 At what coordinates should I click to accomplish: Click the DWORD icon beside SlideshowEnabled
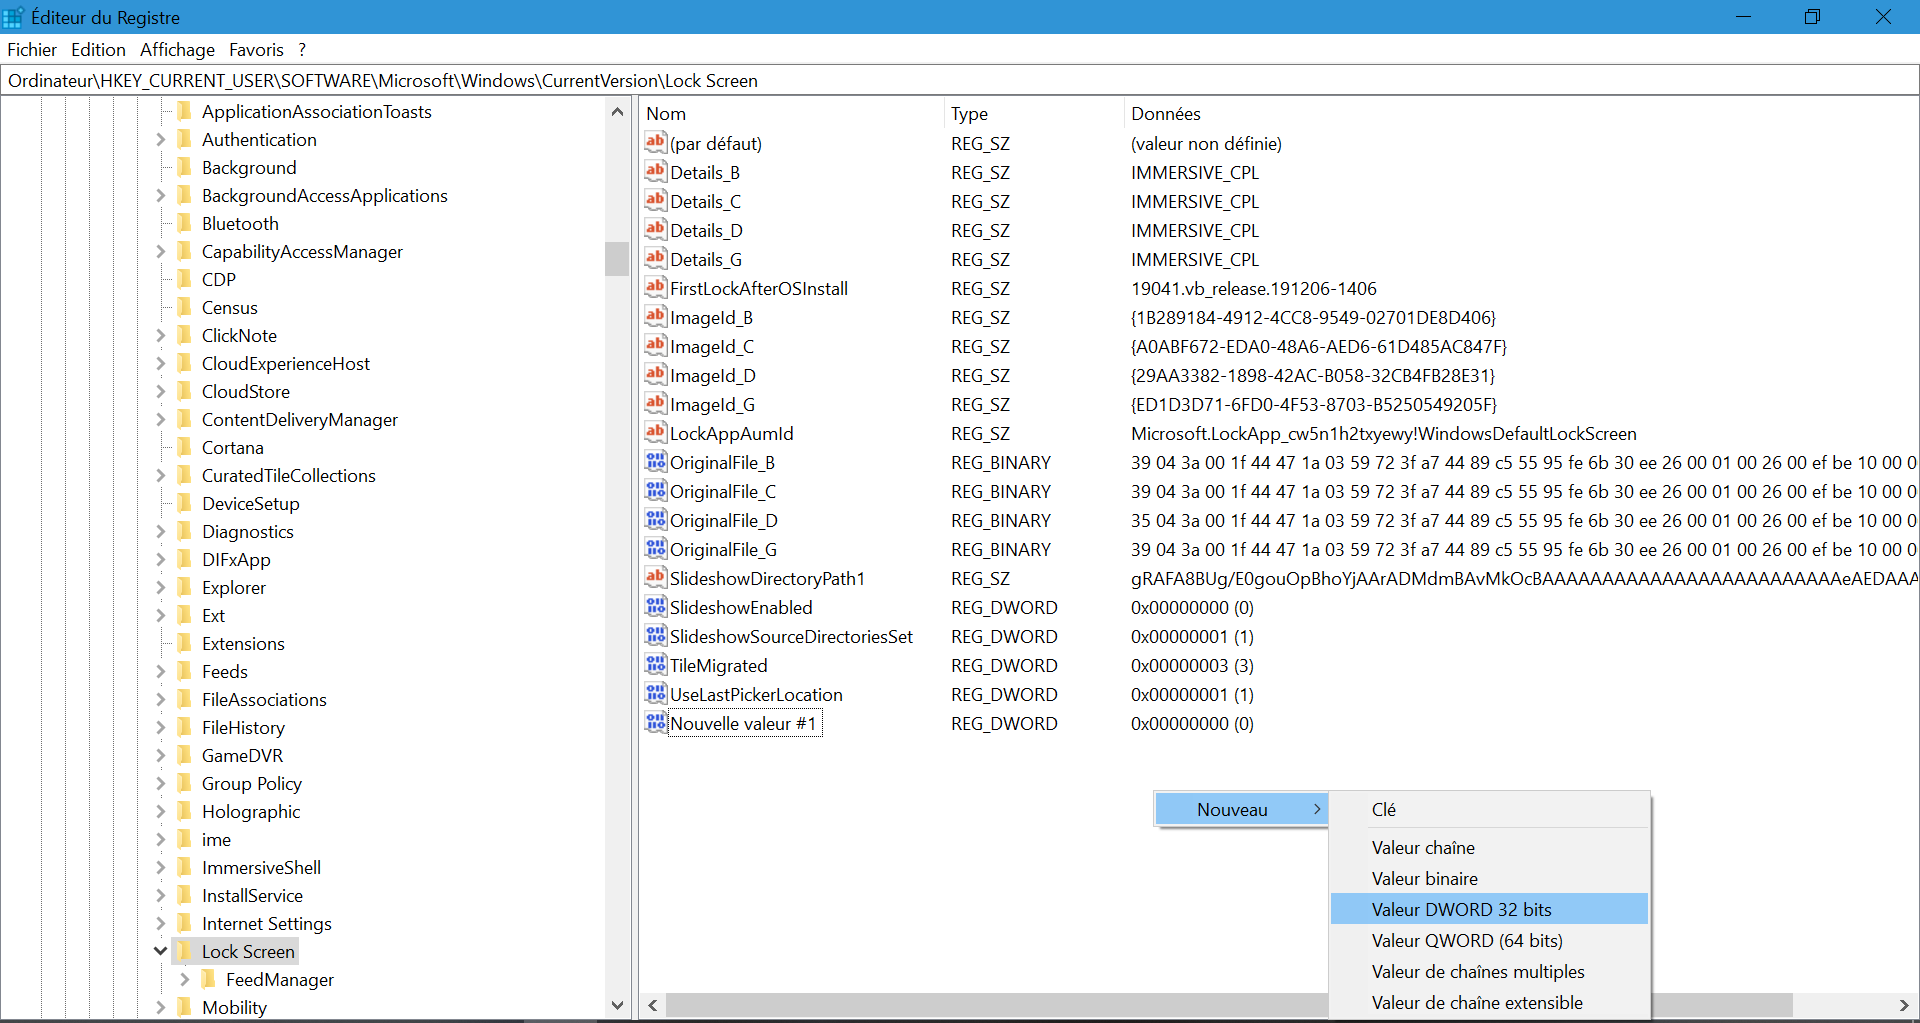[x=655, y=607]
